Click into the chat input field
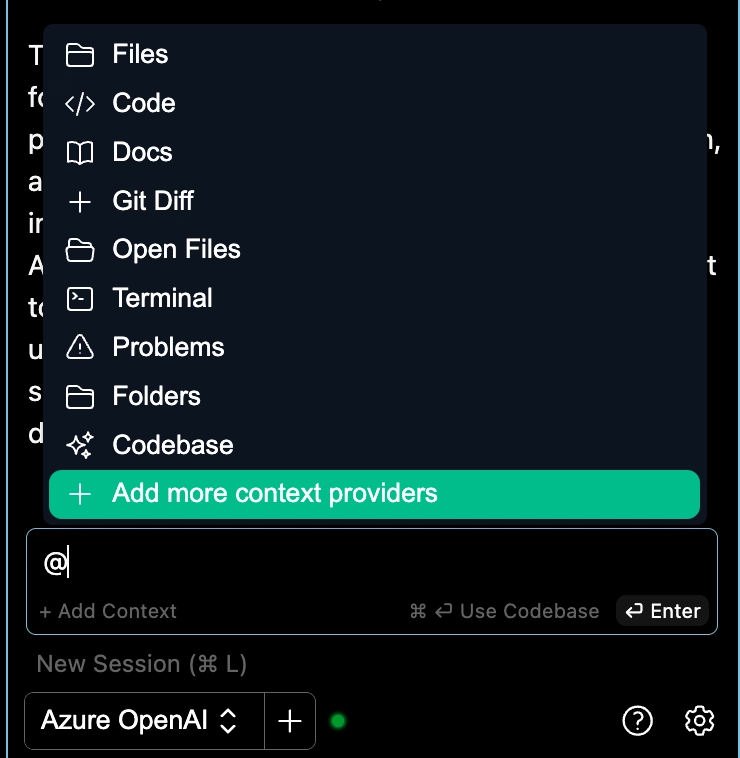The width and height of the screenshot is (740, 758). [372, 564]
